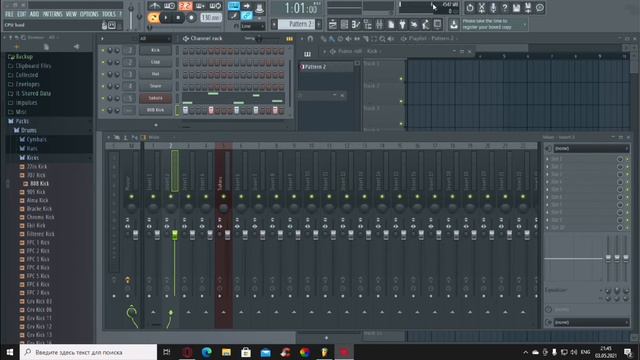Click the play transport button
Screen dimensions: 640x360
tap(166, 18)
